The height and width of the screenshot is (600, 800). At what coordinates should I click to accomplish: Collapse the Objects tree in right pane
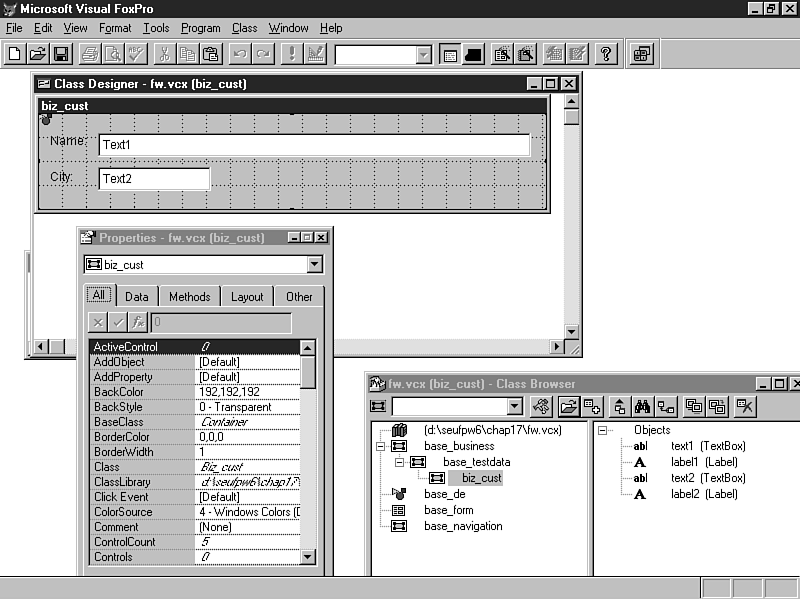603,430
